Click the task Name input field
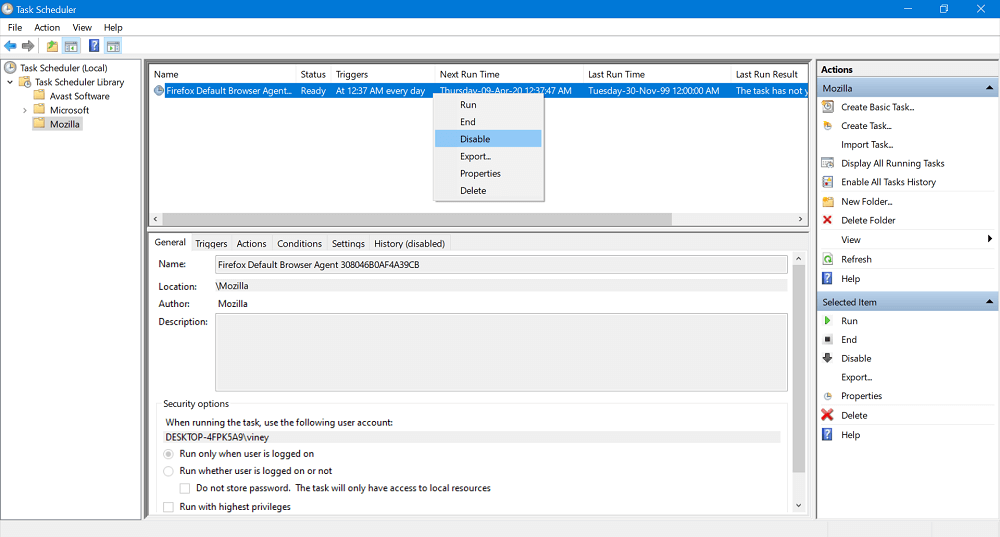This screenshot has width=1000, height=537. click(501, 265)
